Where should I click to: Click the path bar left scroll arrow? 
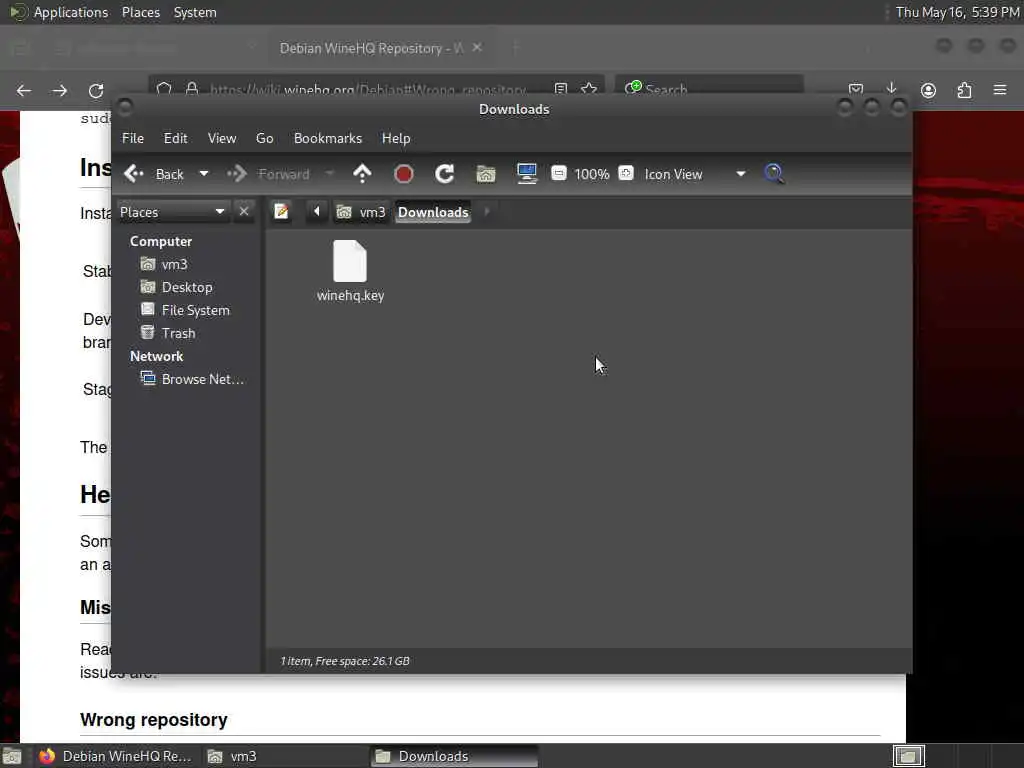point(316,212)
